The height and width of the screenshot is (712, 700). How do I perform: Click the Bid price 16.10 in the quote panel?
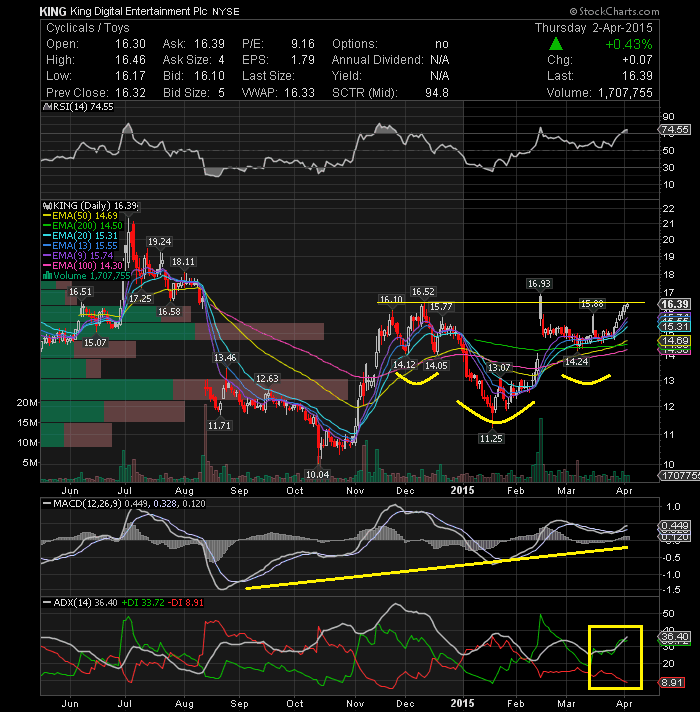coord(209,76)
